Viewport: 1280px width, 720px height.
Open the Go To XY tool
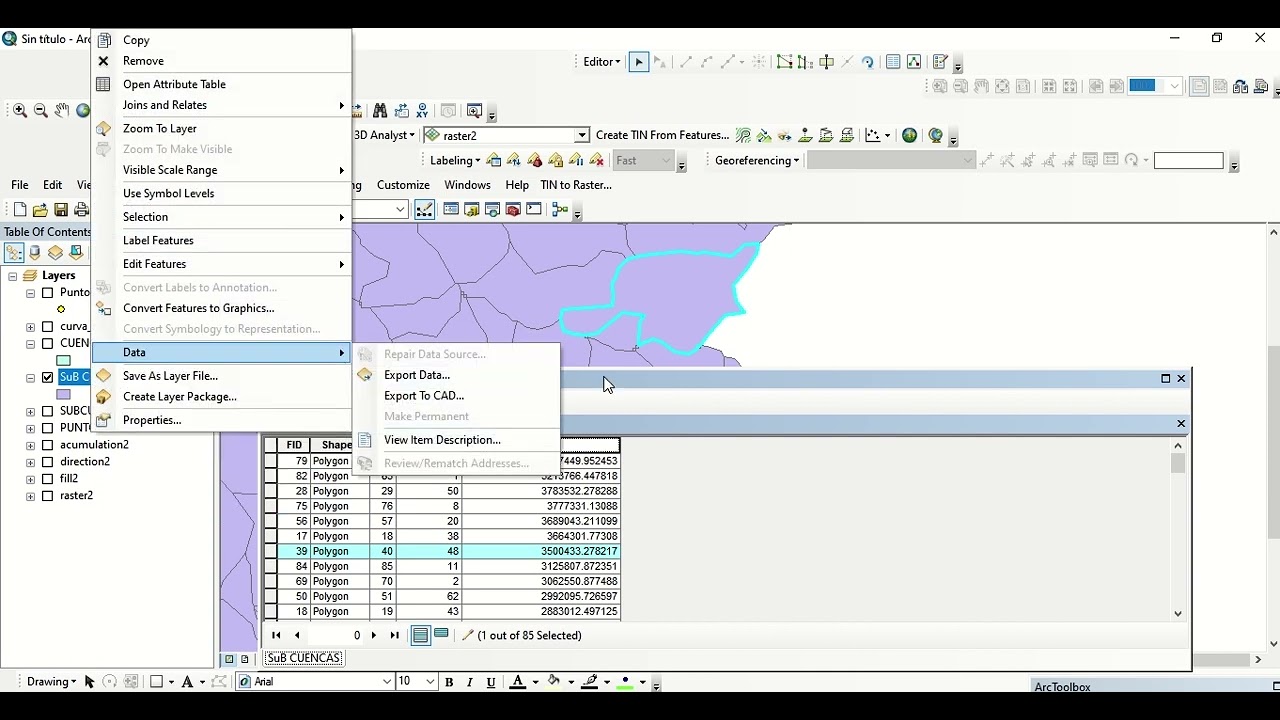pyautogui.click(x=422, y=111)
